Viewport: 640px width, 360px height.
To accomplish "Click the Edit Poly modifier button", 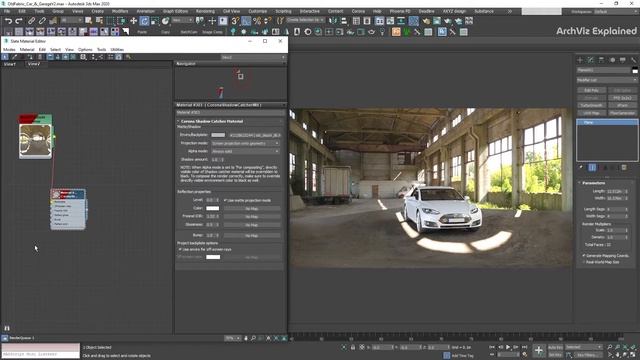I will pos(591,90).
